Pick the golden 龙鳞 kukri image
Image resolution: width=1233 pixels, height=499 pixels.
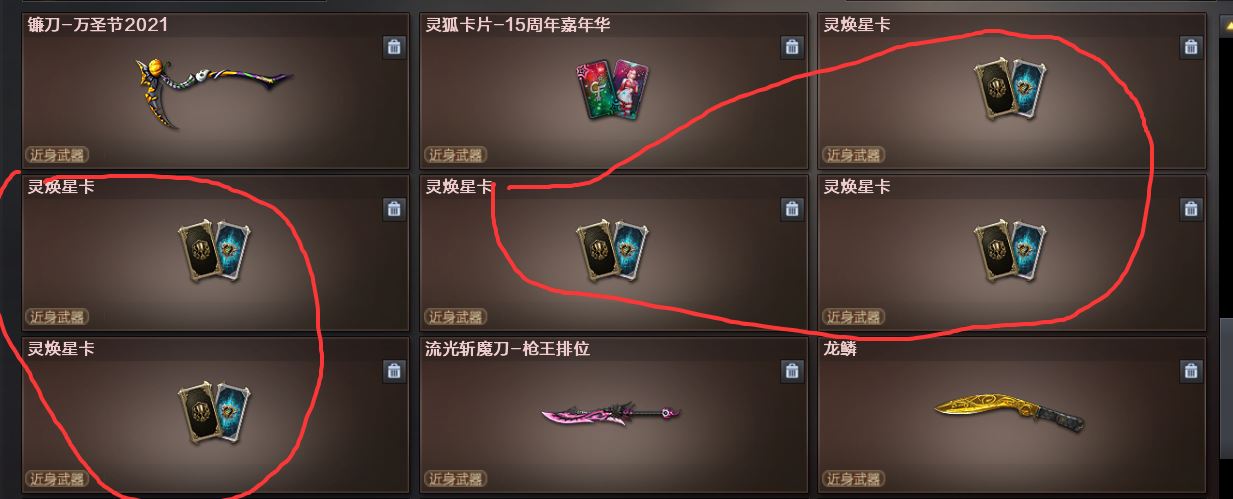1010,410
